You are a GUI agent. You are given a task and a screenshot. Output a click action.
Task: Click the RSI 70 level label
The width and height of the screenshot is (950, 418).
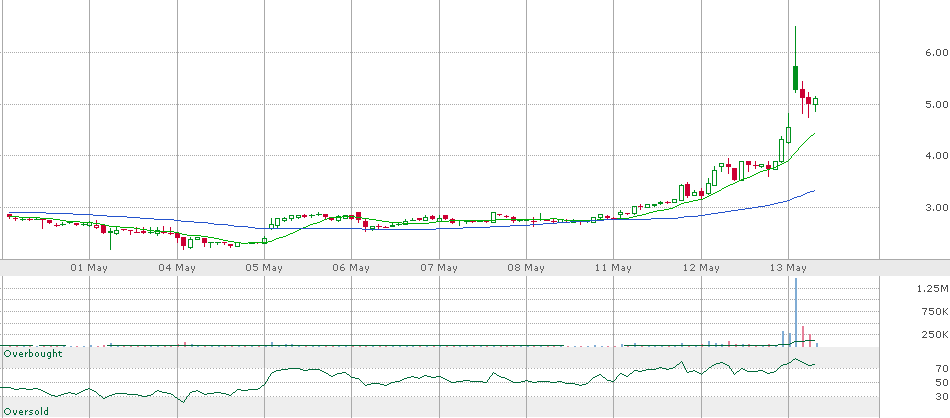941,368
